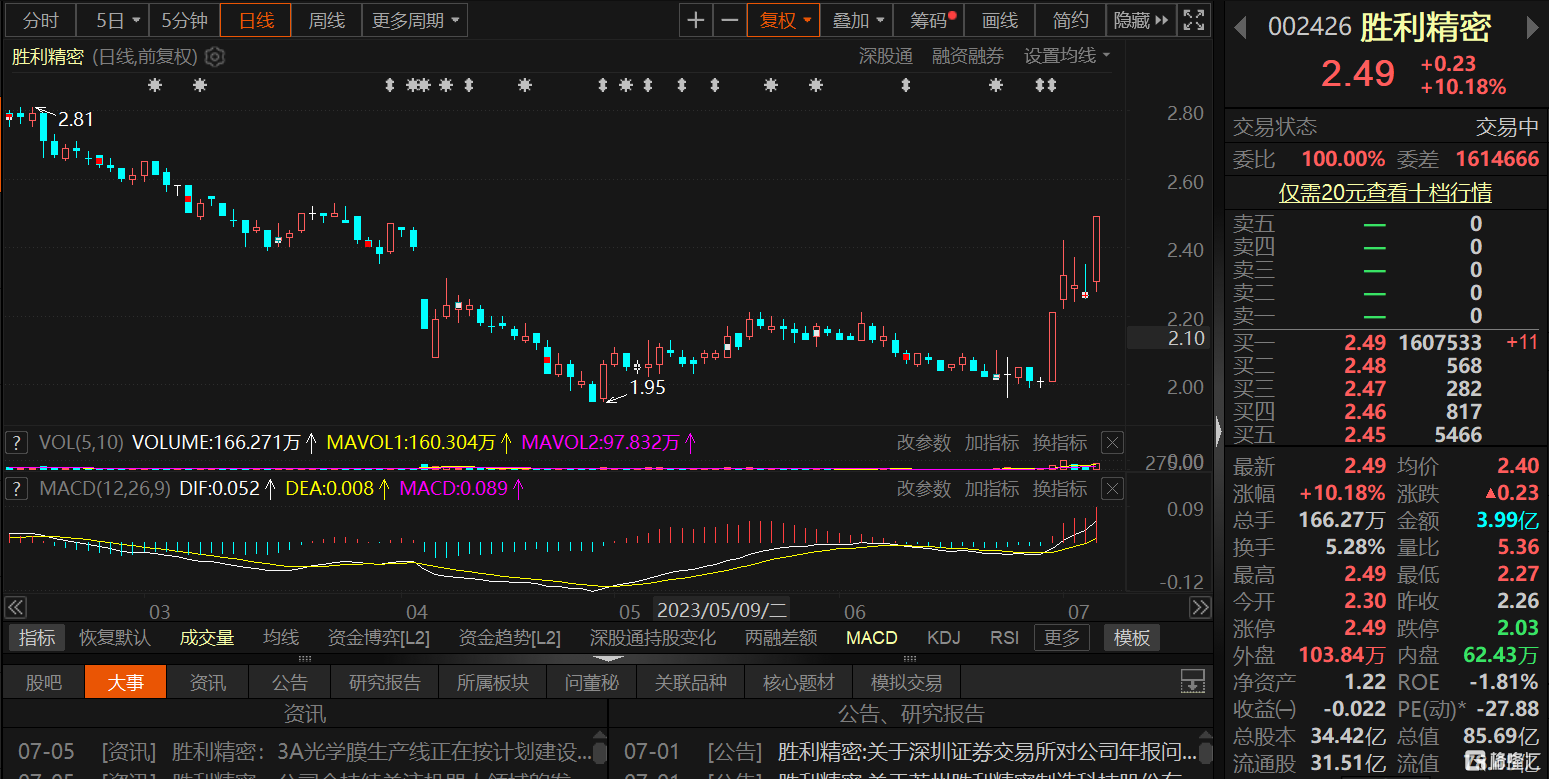Enable 成交量 indicator

pyautogui.click(x=207, y=637)
